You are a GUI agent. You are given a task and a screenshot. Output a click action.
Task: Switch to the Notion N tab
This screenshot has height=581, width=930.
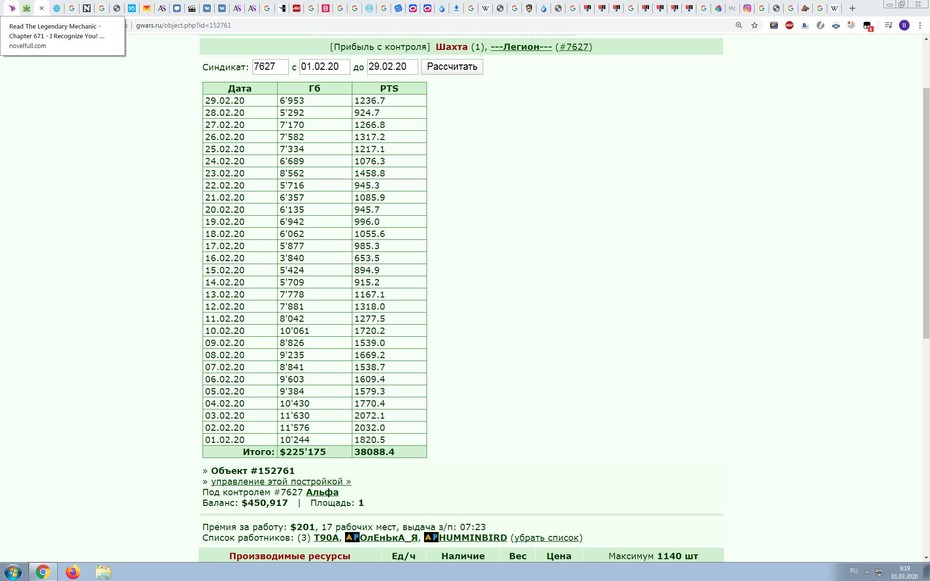coord(87,8)
